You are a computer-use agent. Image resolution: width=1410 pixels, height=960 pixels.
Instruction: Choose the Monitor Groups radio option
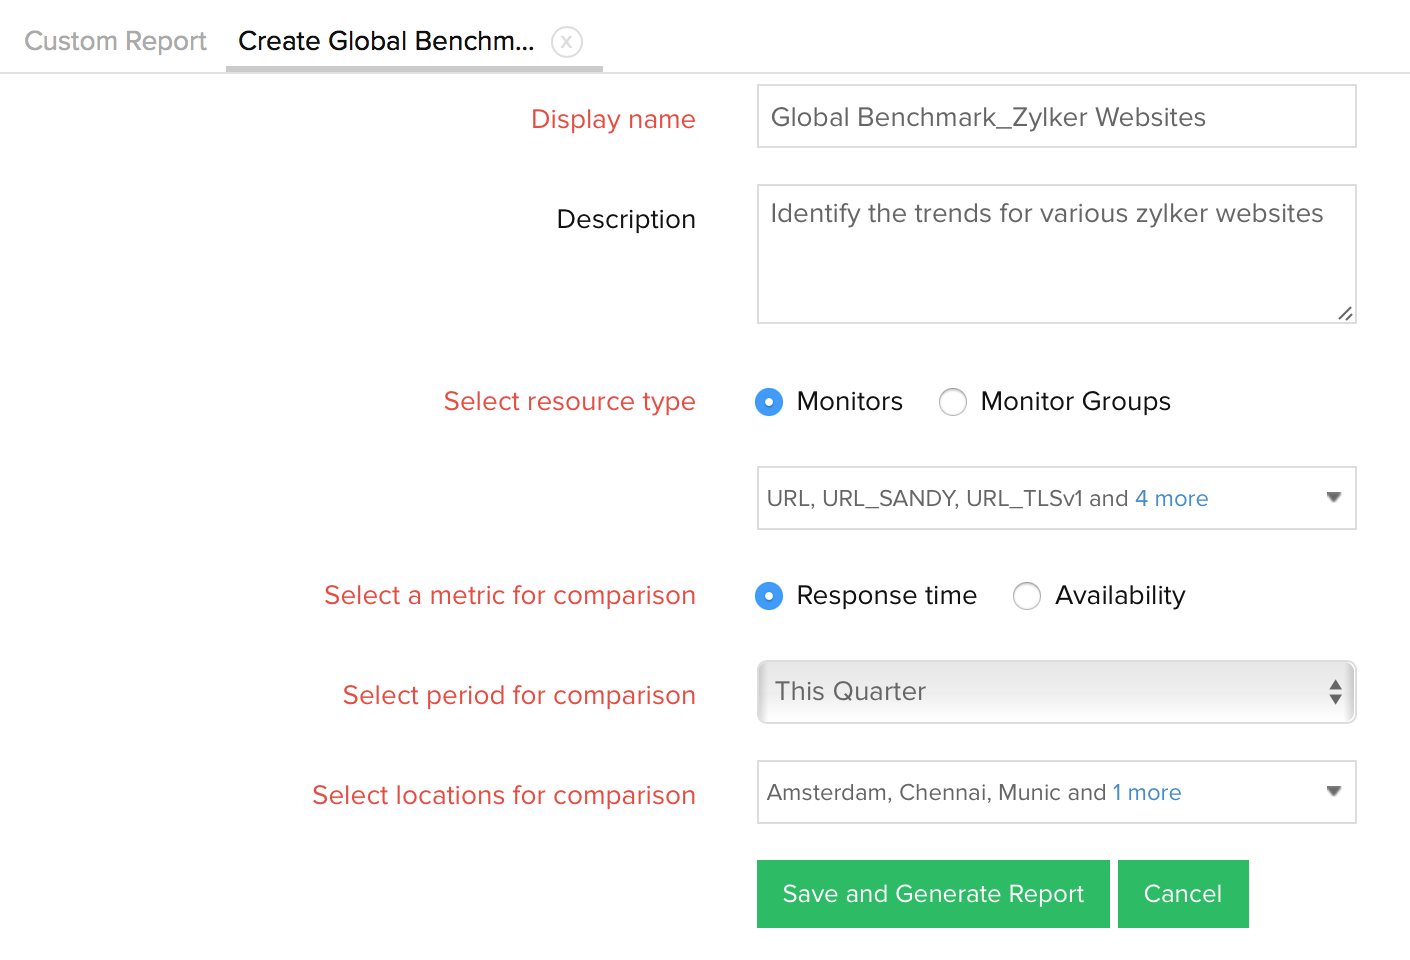(953, 402)
